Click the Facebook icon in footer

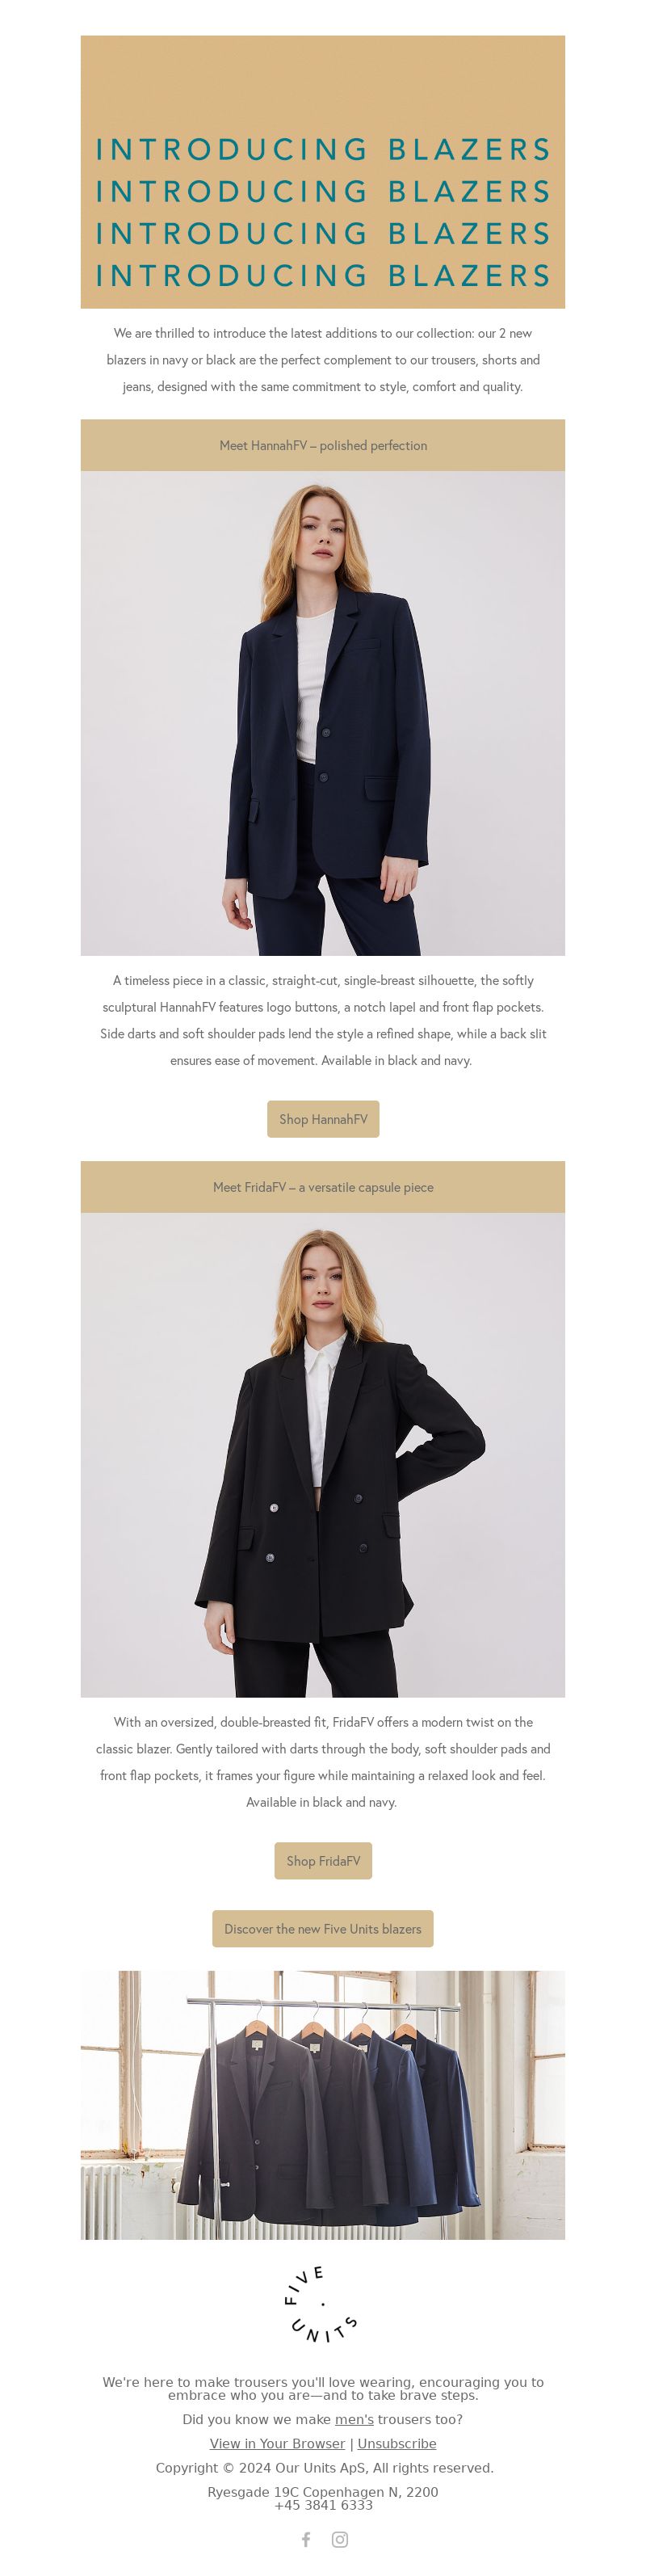pos(306,2539)
